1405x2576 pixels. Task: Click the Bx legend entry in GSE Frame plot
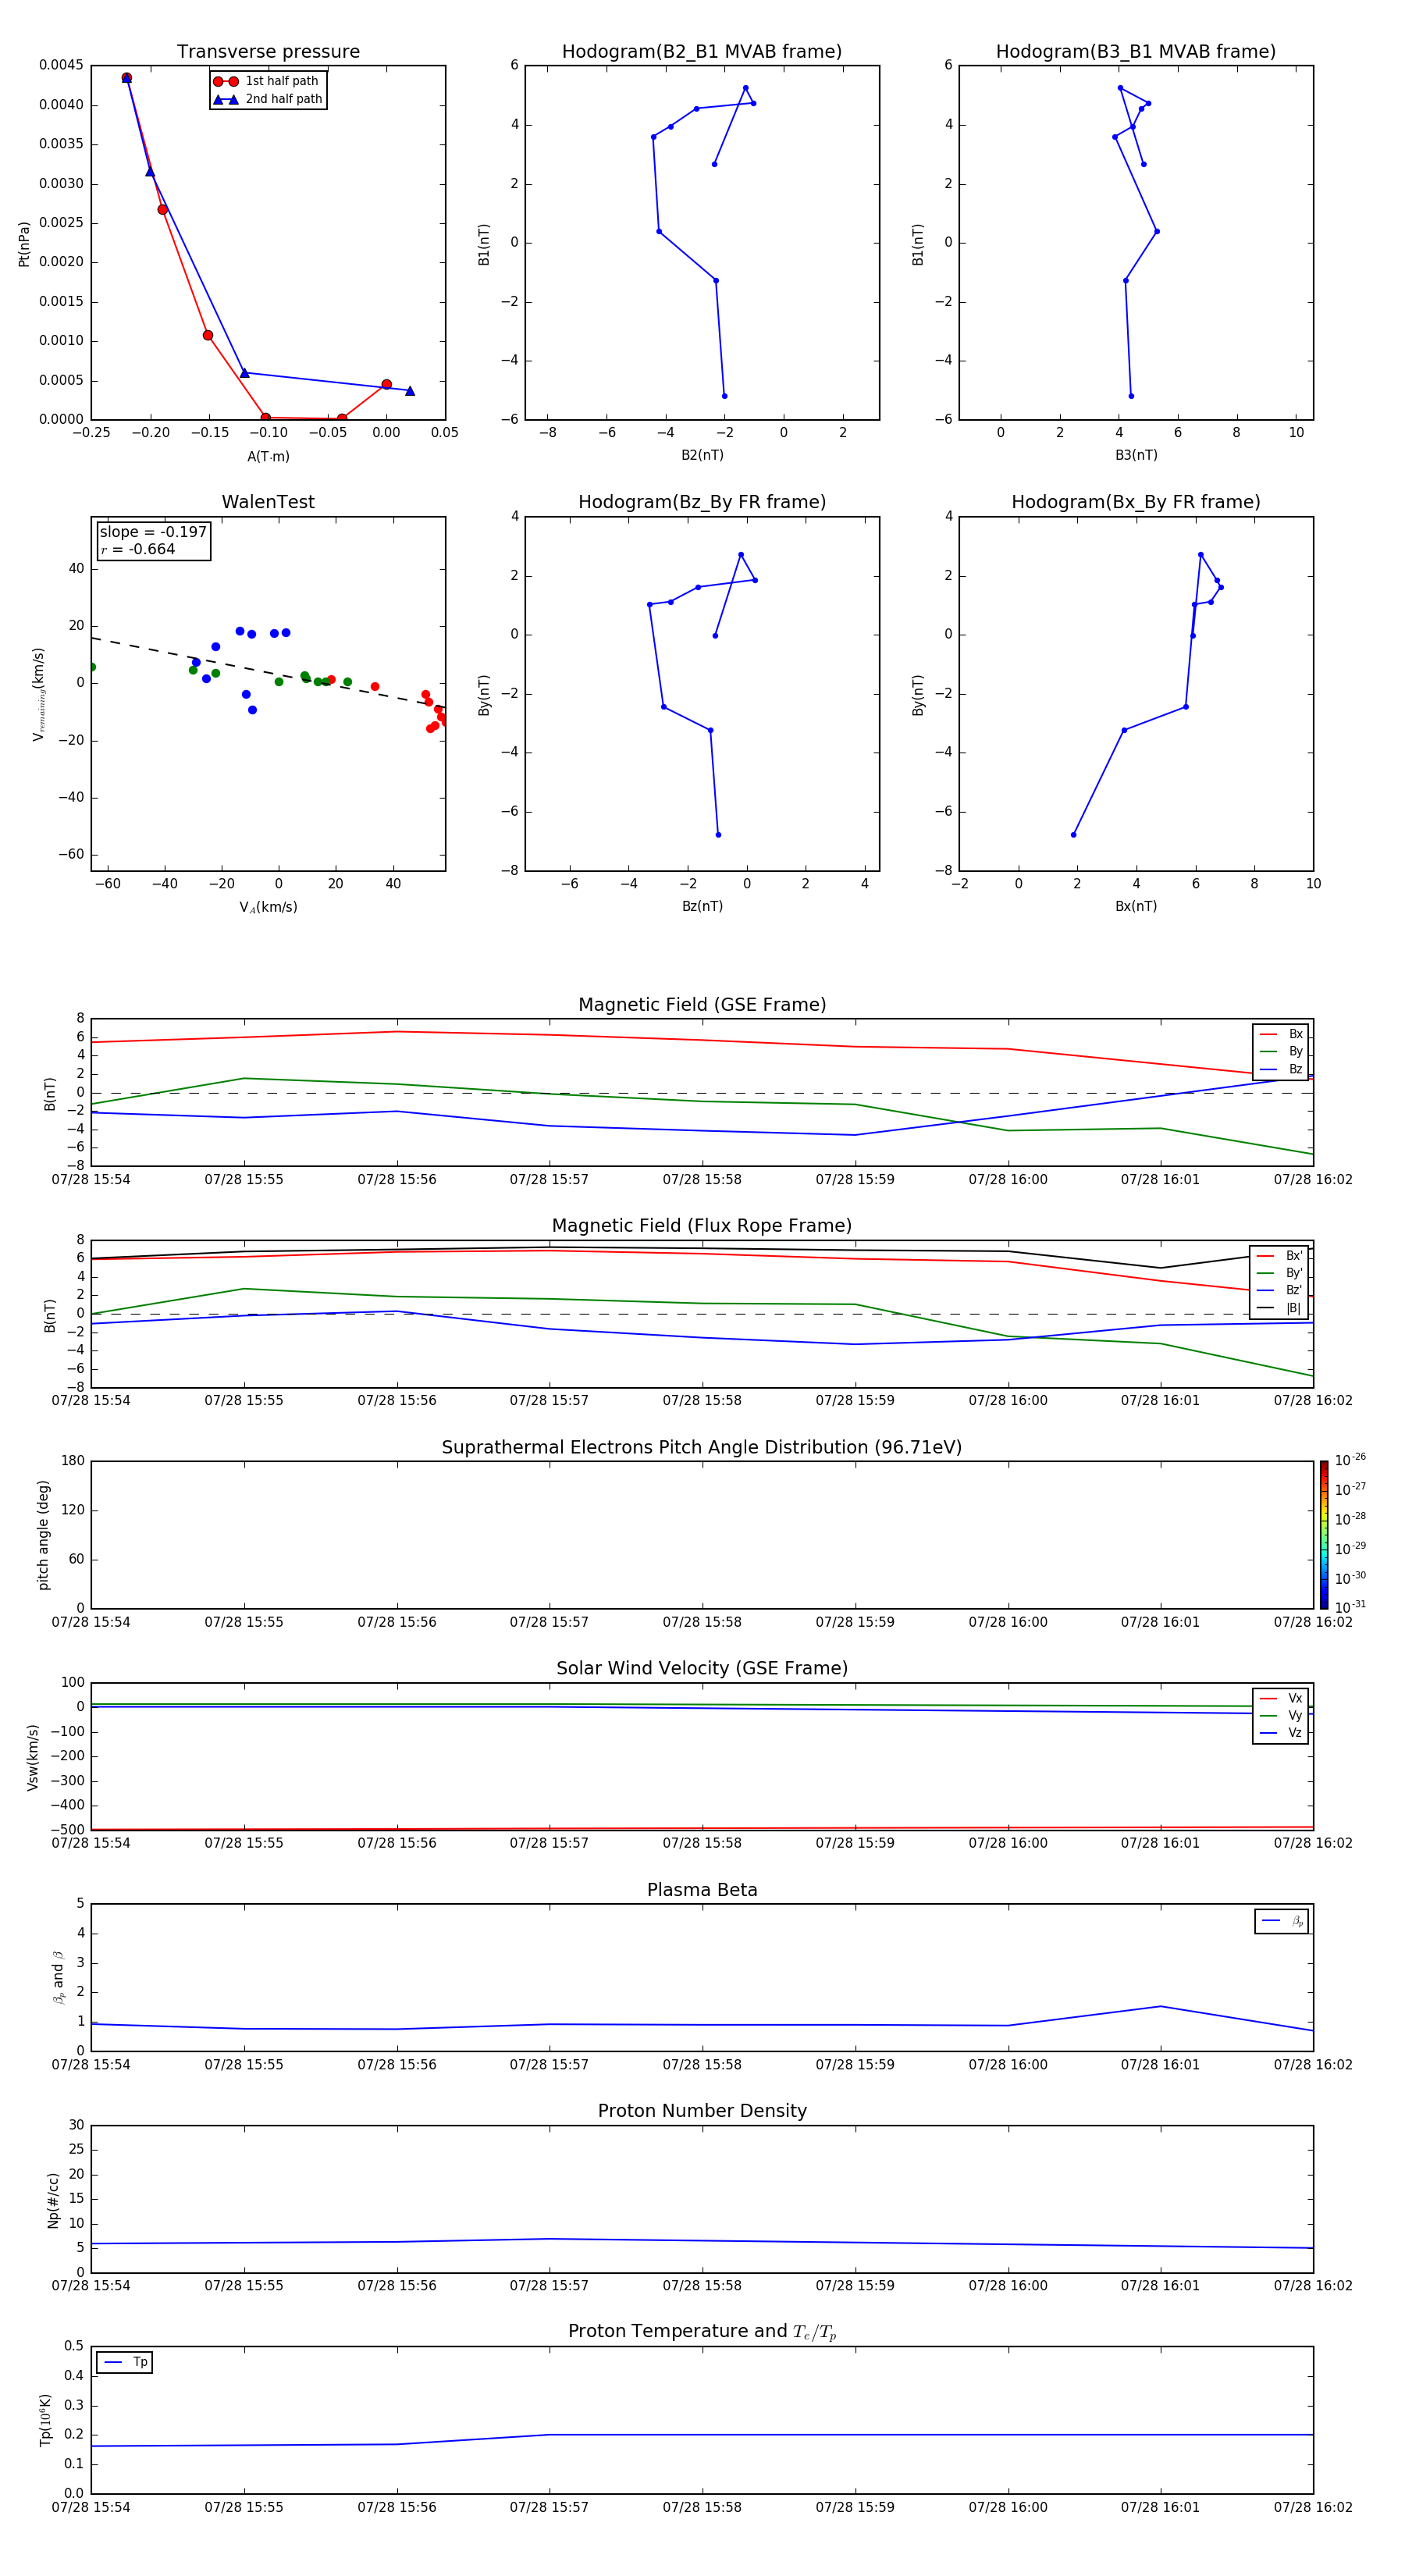[x=1281, y=1034]
